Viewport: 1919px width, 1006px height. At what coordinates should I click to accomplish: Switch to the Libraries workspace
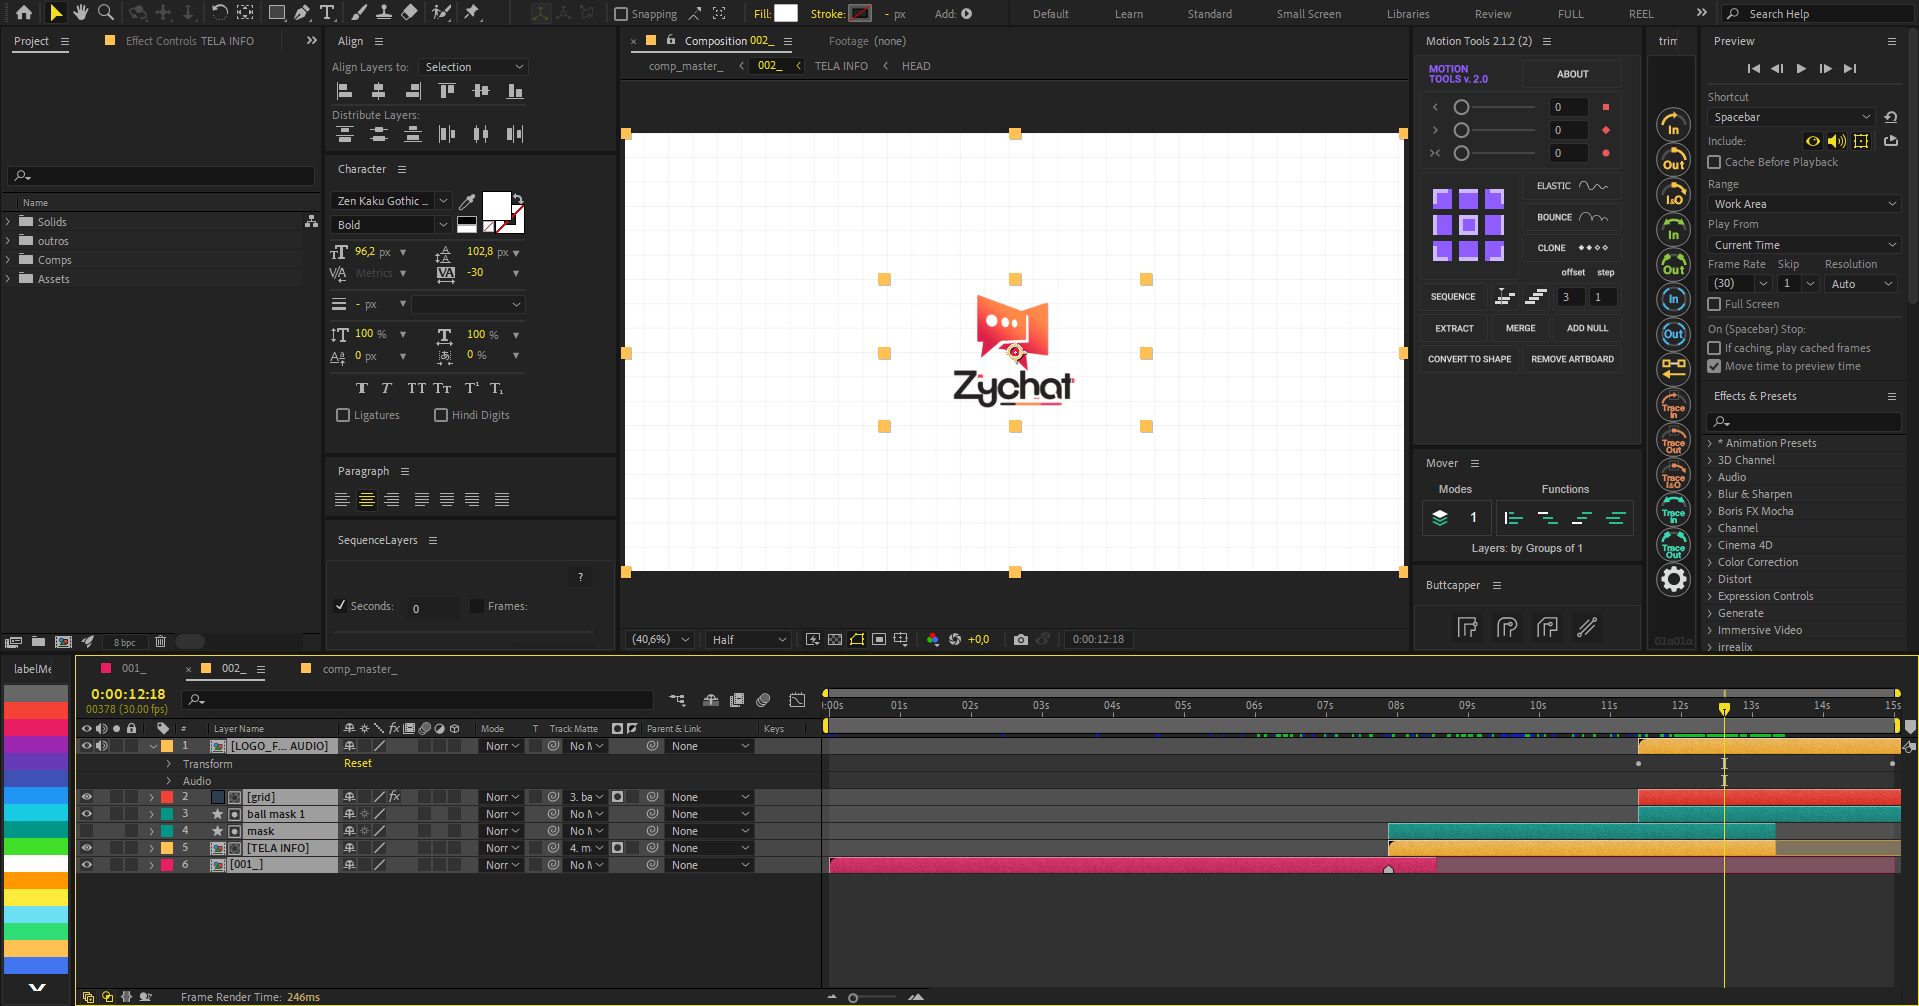pos(1408,14)
